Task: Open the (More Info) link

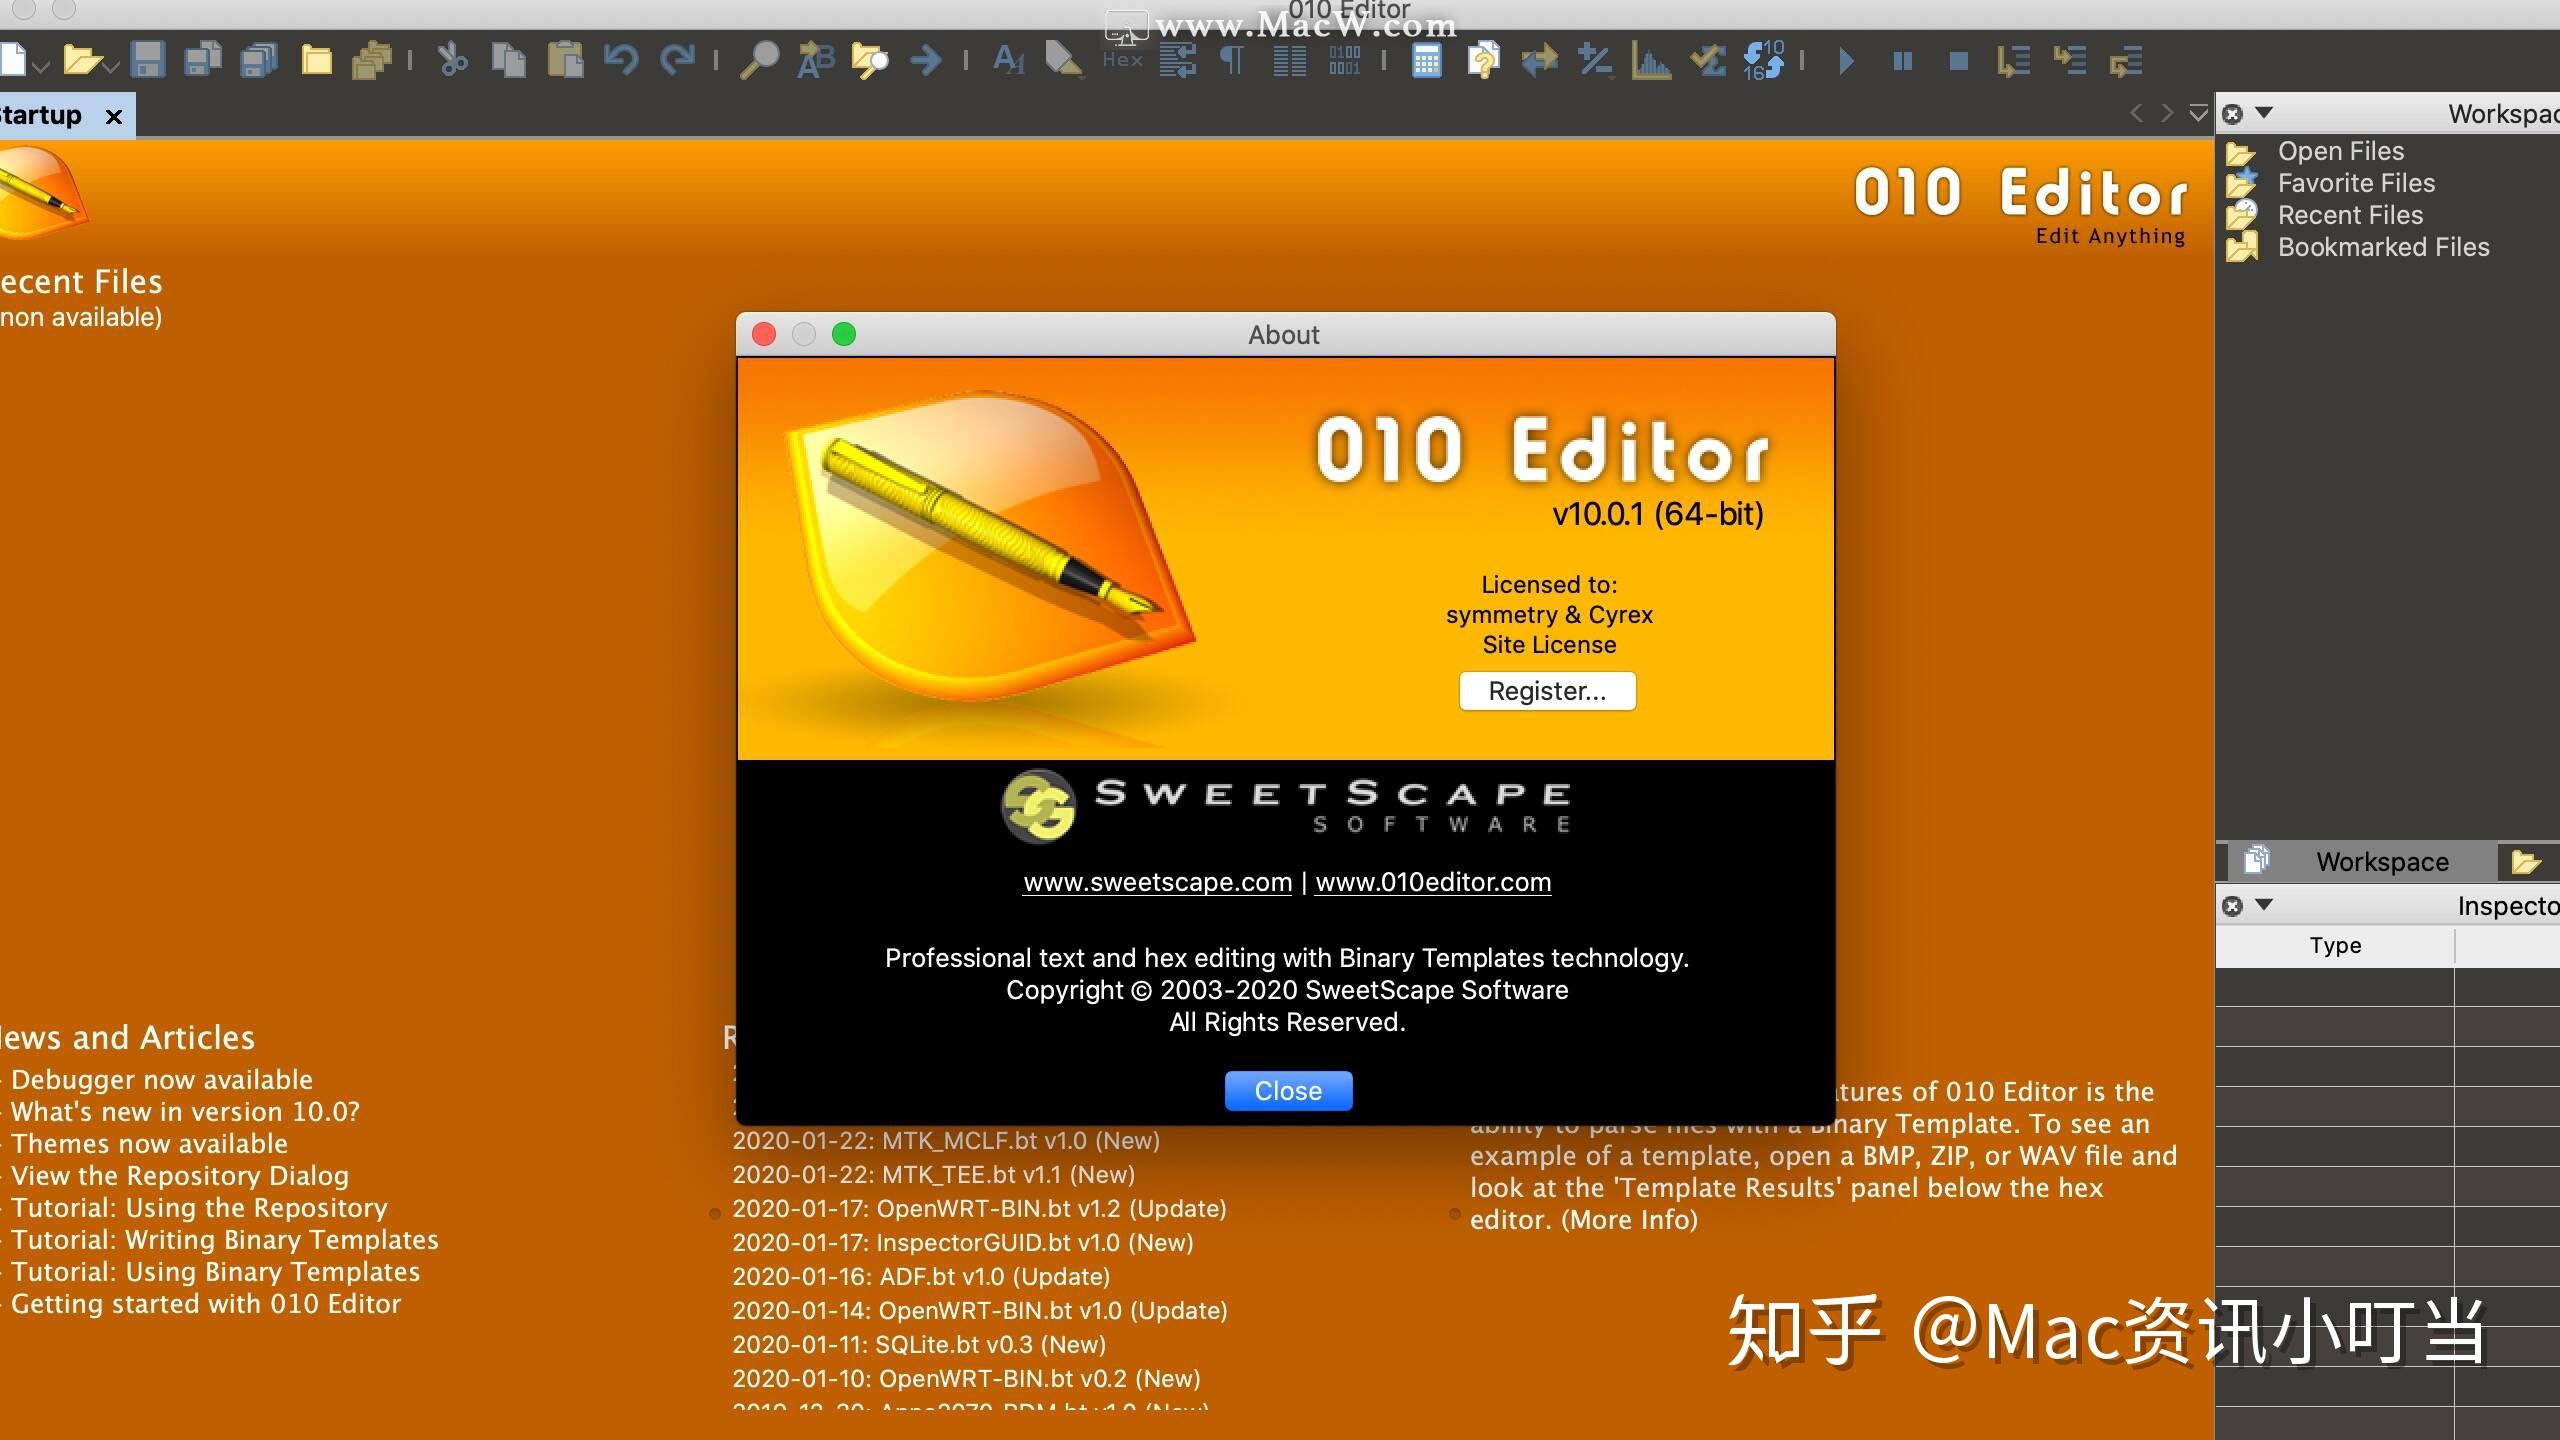Action: (x=1630, y=1220)
